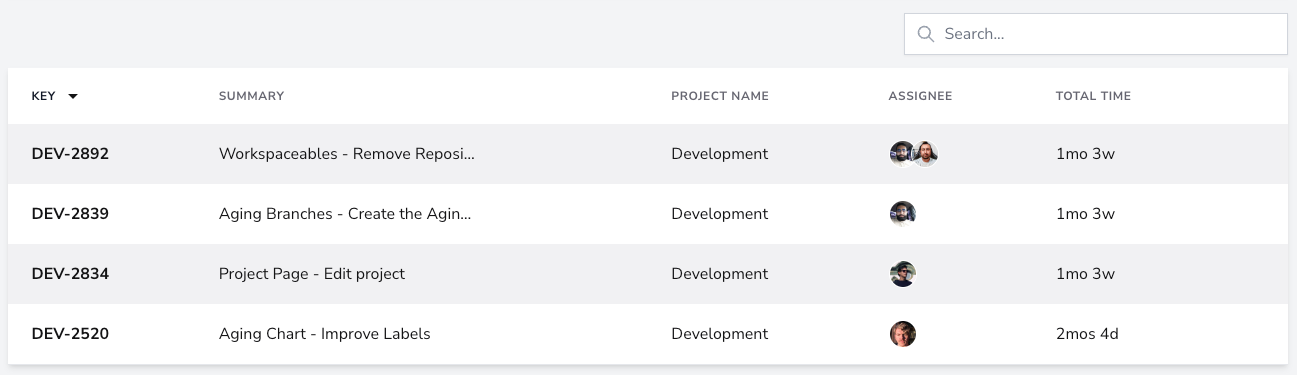Image resolution: width=1297 pixels, height=375 pixels.
Task: Click second assignee avatar on DEV-2892
Action: tap(926, 154)
